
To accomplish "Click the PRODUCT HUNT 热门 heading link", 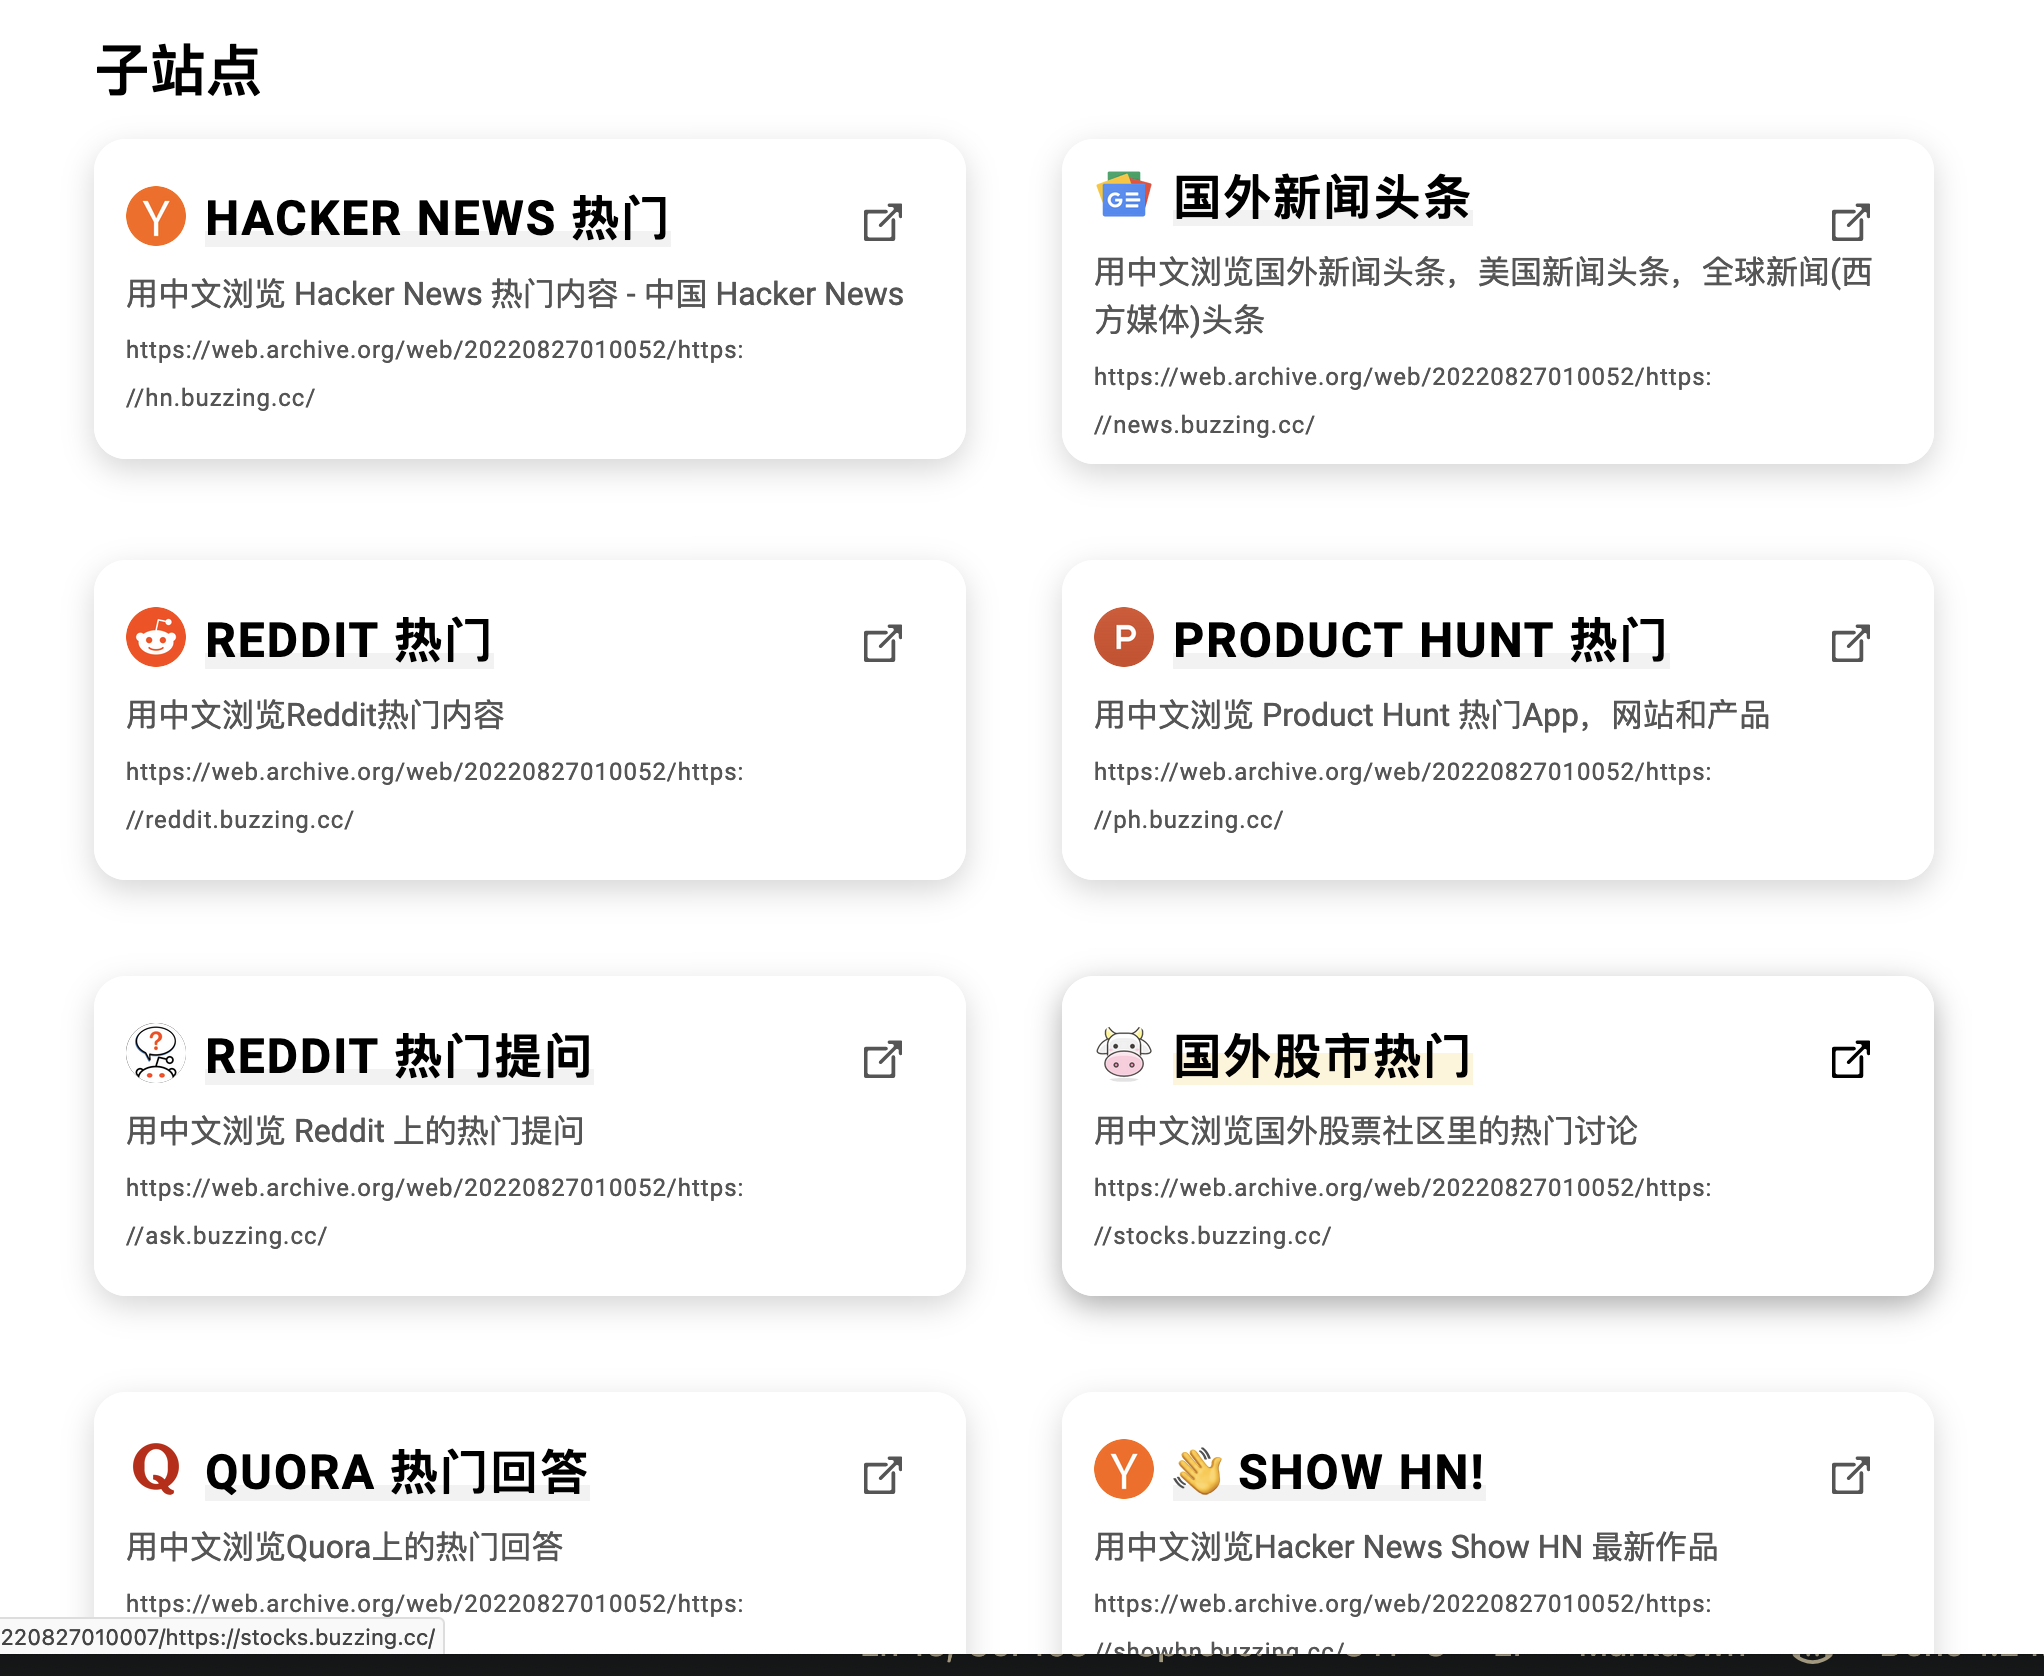I will click(1421, 640).
